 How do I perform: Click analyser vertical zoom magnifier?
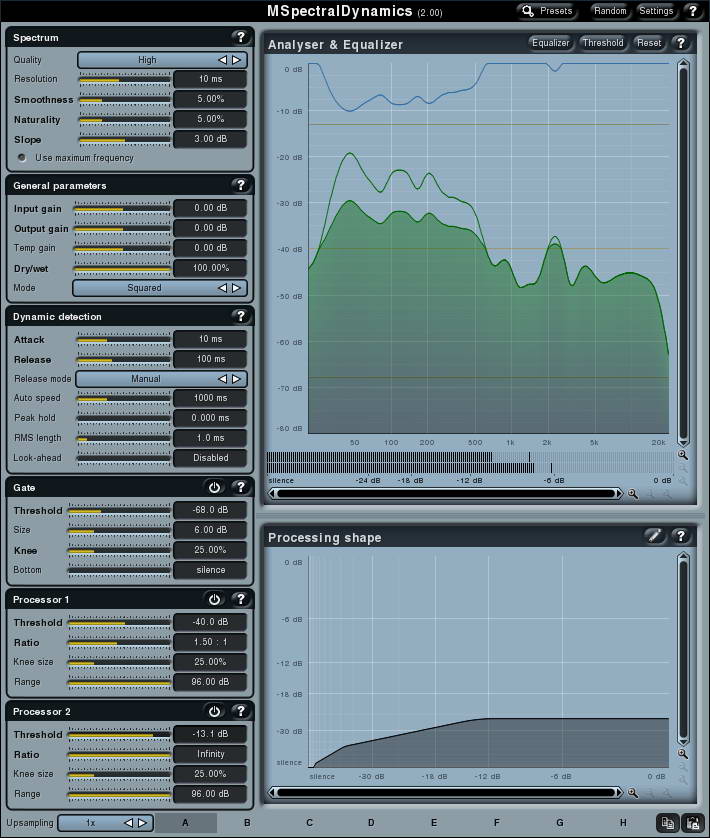point(683,455)
